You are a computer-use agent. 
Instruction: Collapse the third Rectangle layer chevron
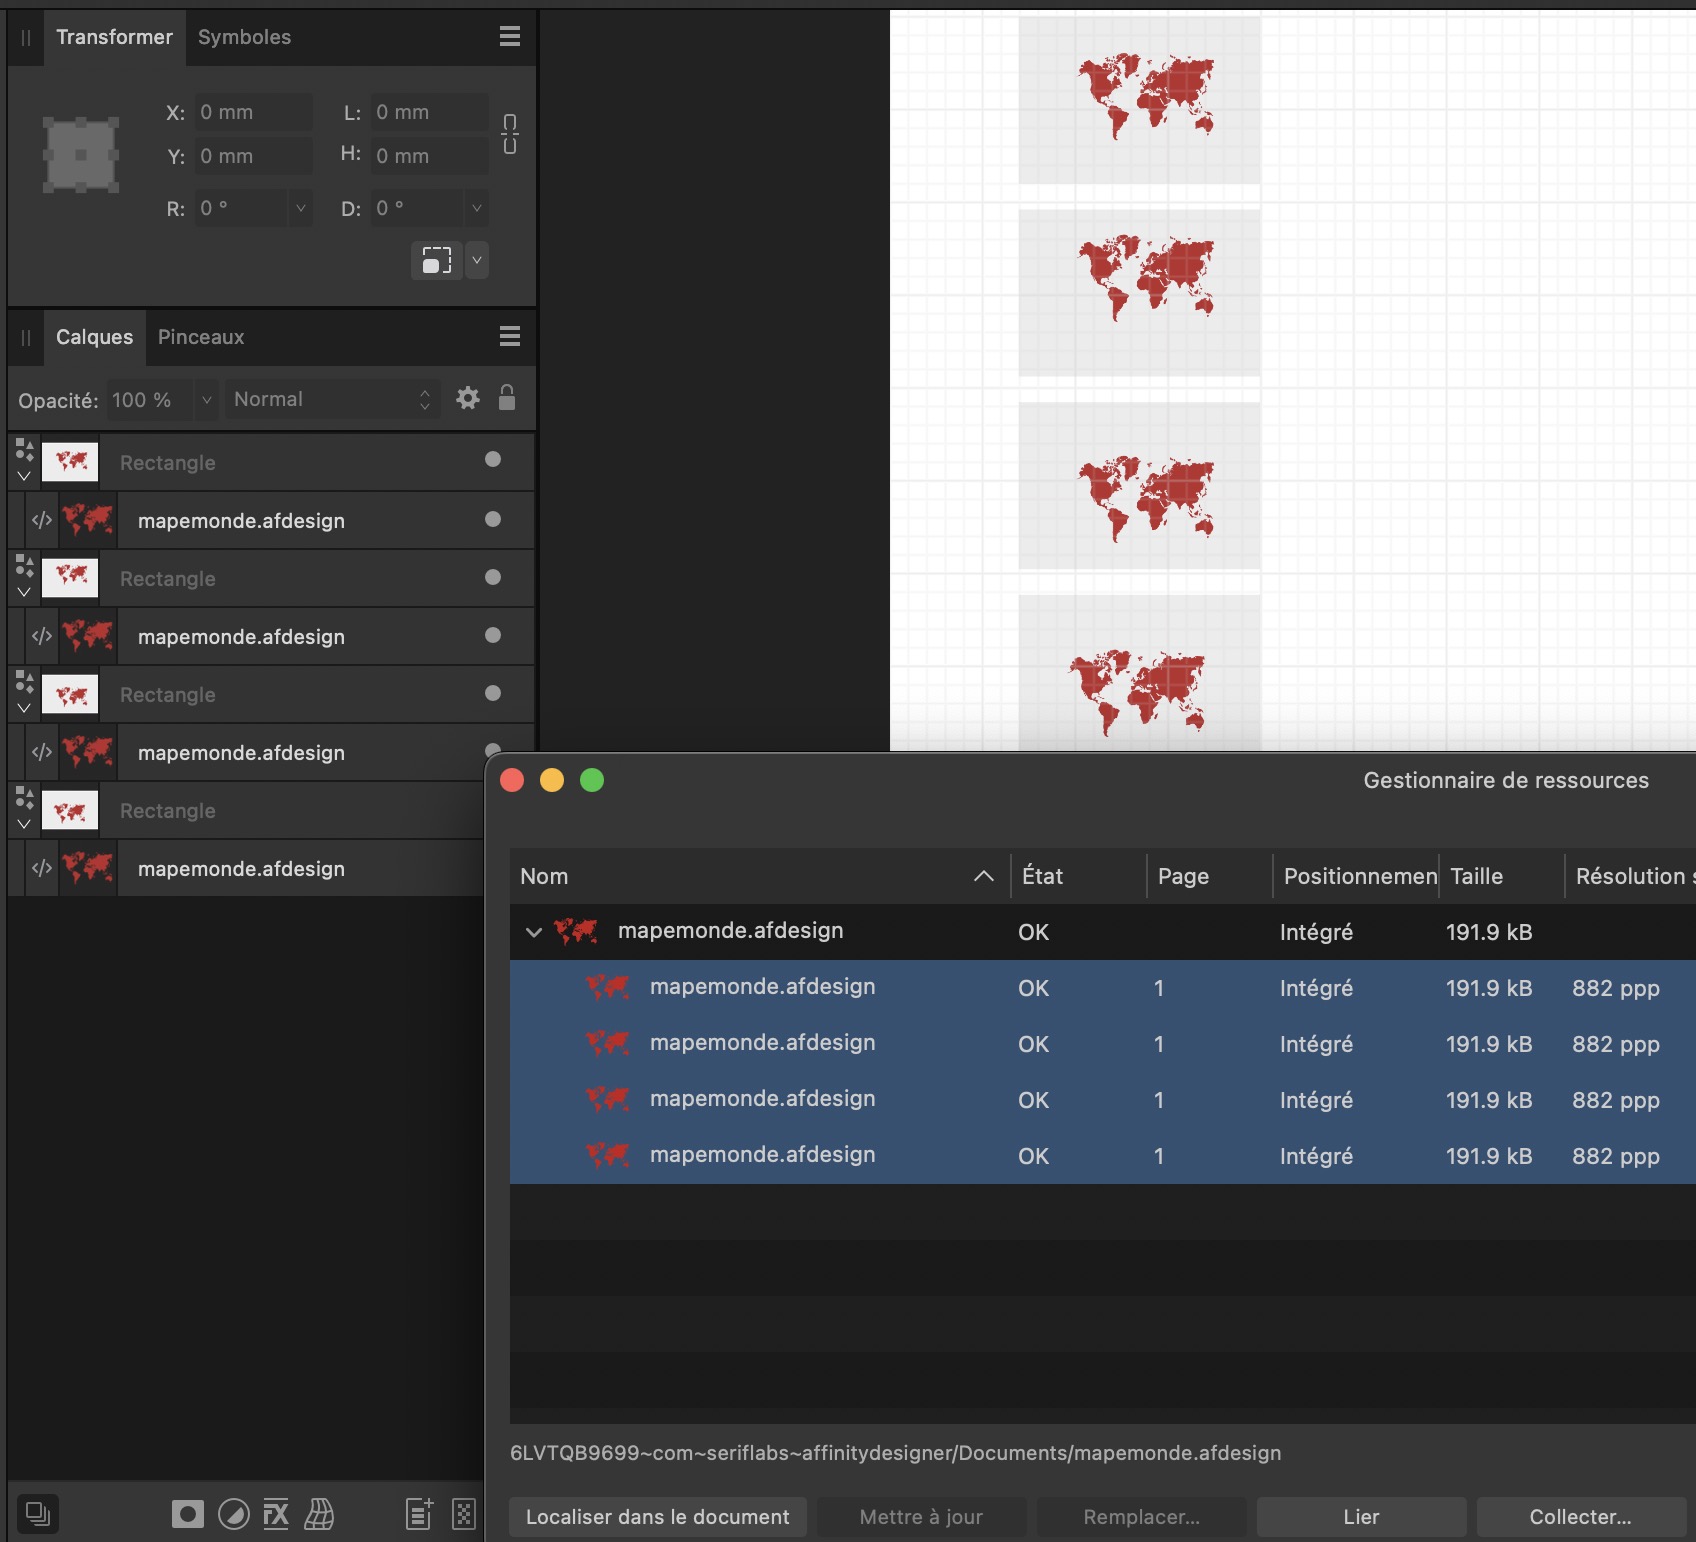click(x=24, y=708)
